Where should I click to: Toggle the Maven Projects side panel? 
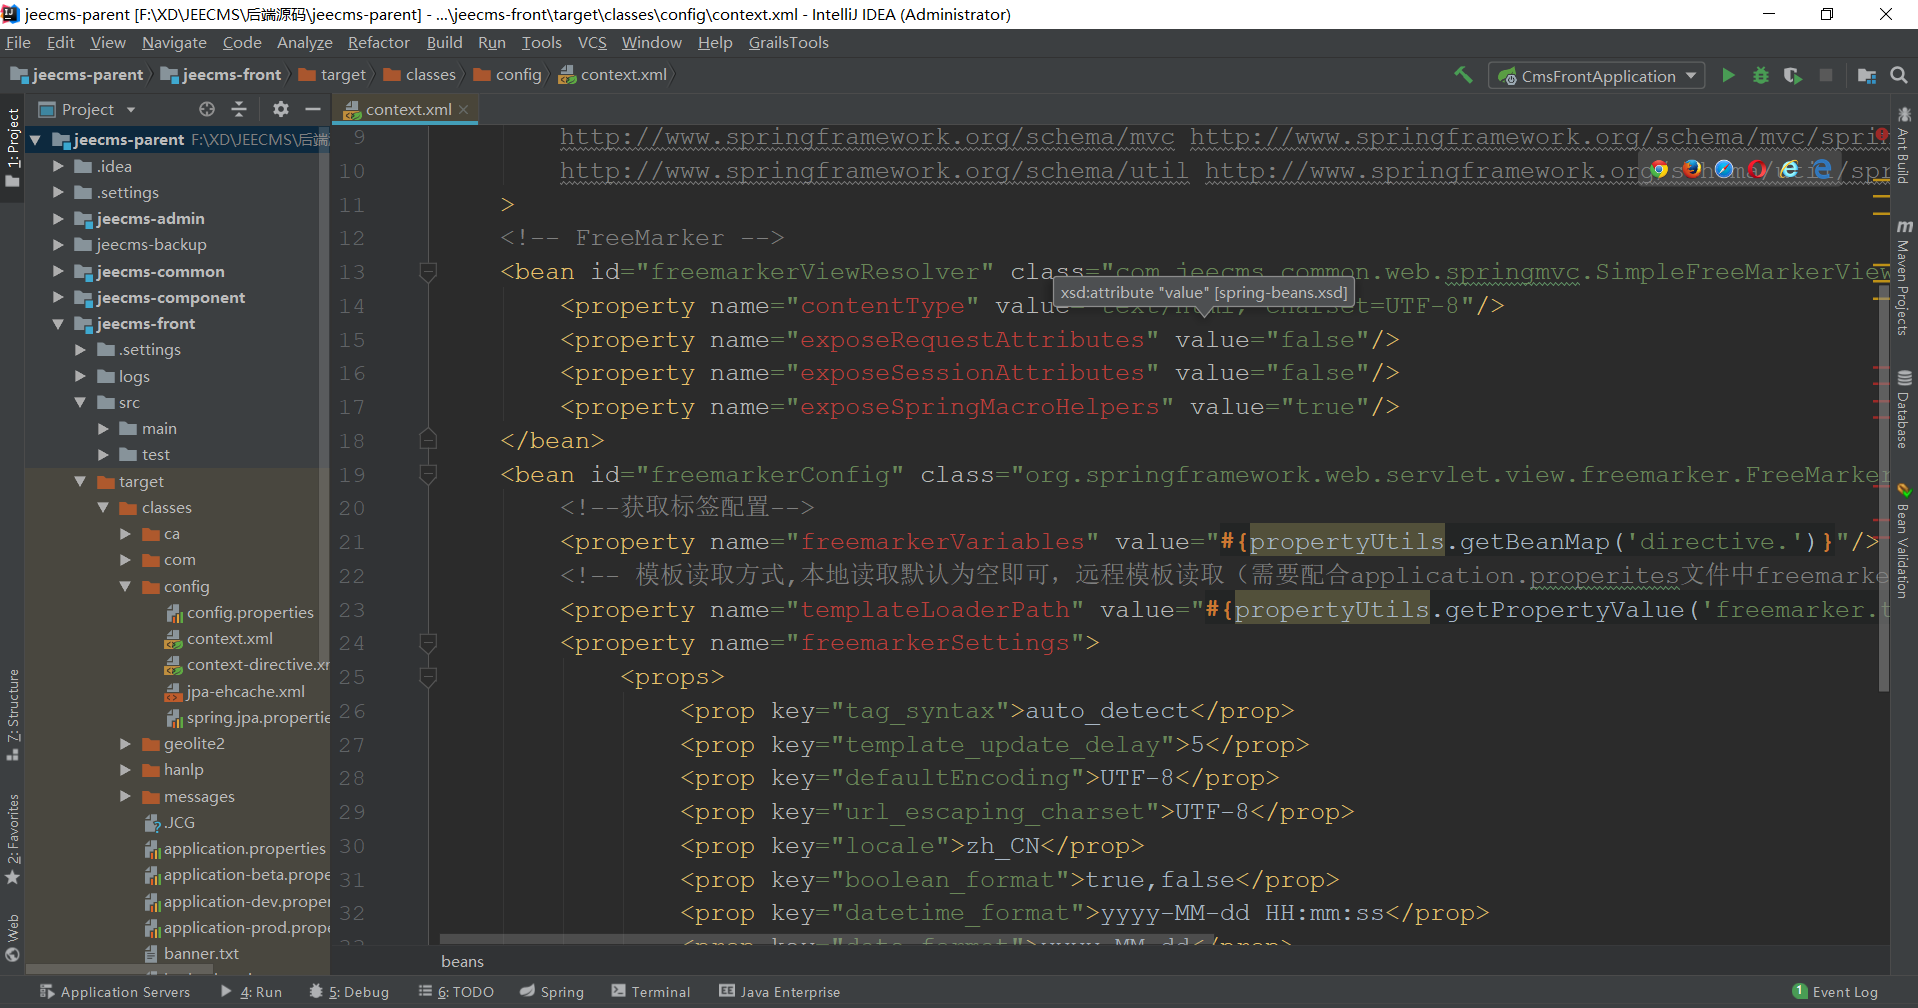[x=1903, y=280]
